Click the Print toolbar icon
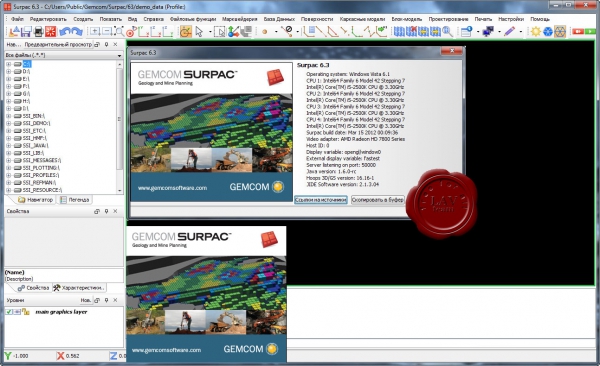Image resolution: width=600 pixels, height=366 pixels. 39,31
